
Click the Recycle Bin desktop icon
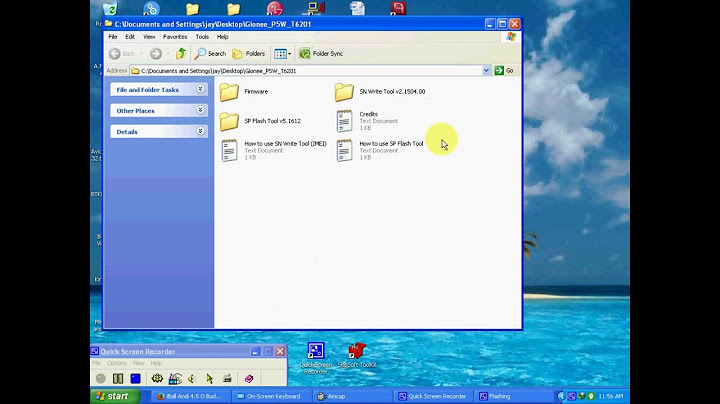tap(110, 8)
